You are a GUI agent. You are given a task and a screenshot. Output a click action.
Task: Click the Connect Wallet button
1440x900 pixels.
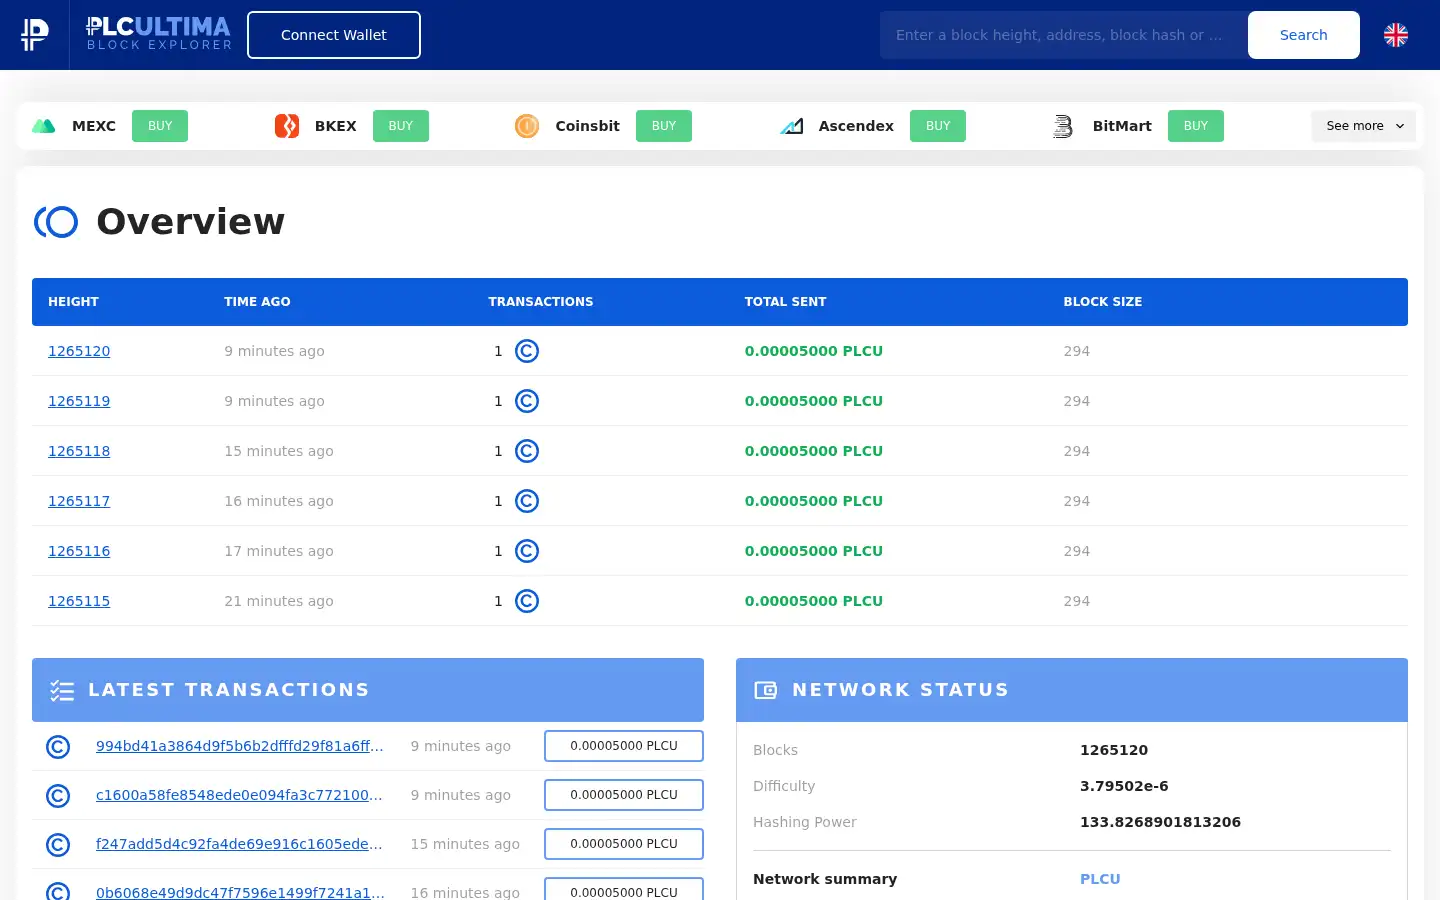334,35
